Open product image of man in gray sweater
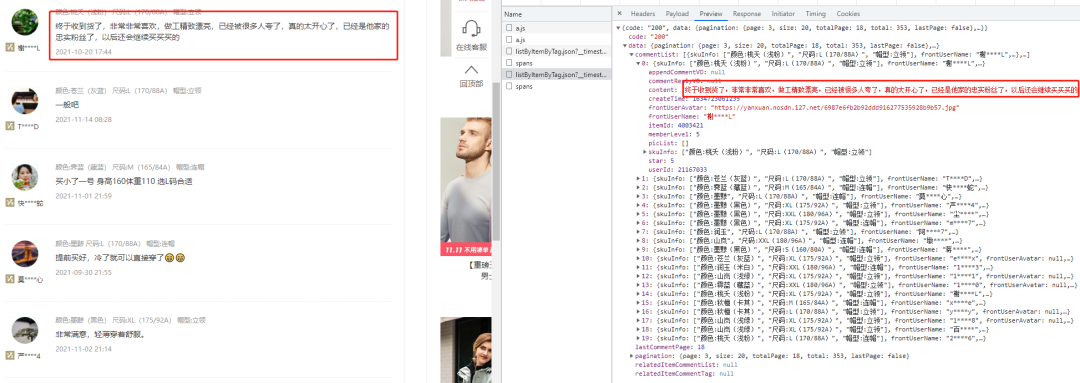 466,186
